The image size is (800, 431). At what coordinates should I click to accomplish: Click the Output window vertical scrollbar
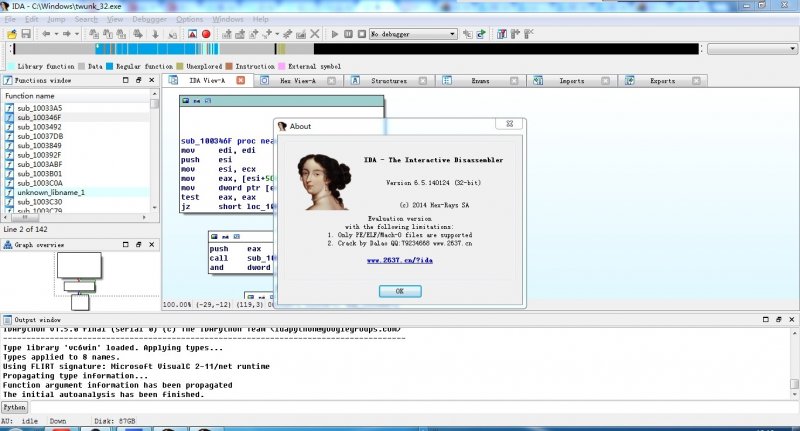point(794,364)
